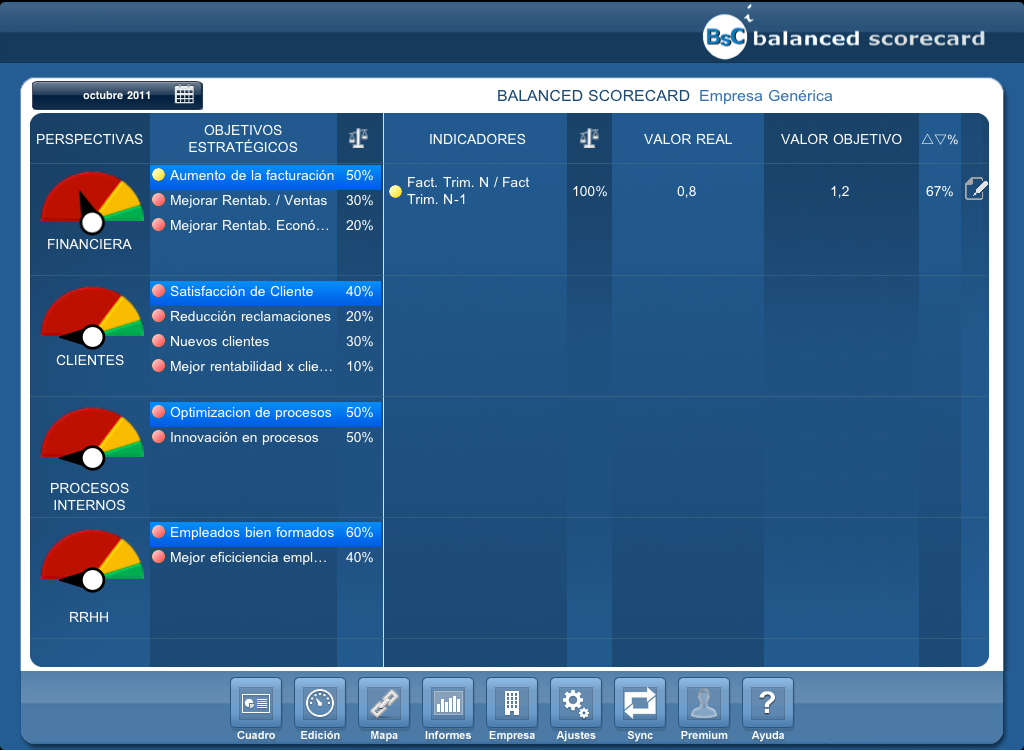Open Ajustes settings gears

[576, 704]
